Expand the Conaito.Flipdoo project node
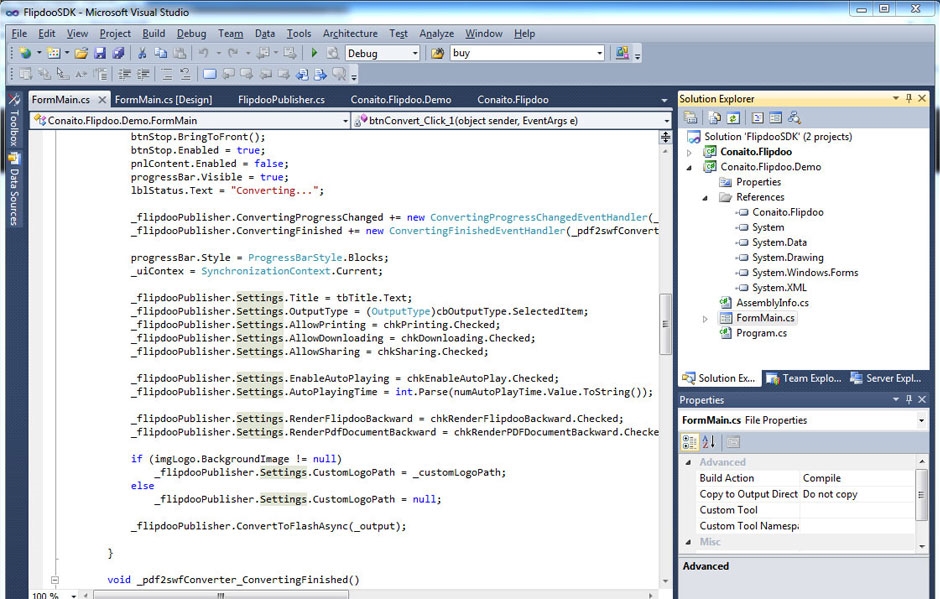 (x=689, y=152)
